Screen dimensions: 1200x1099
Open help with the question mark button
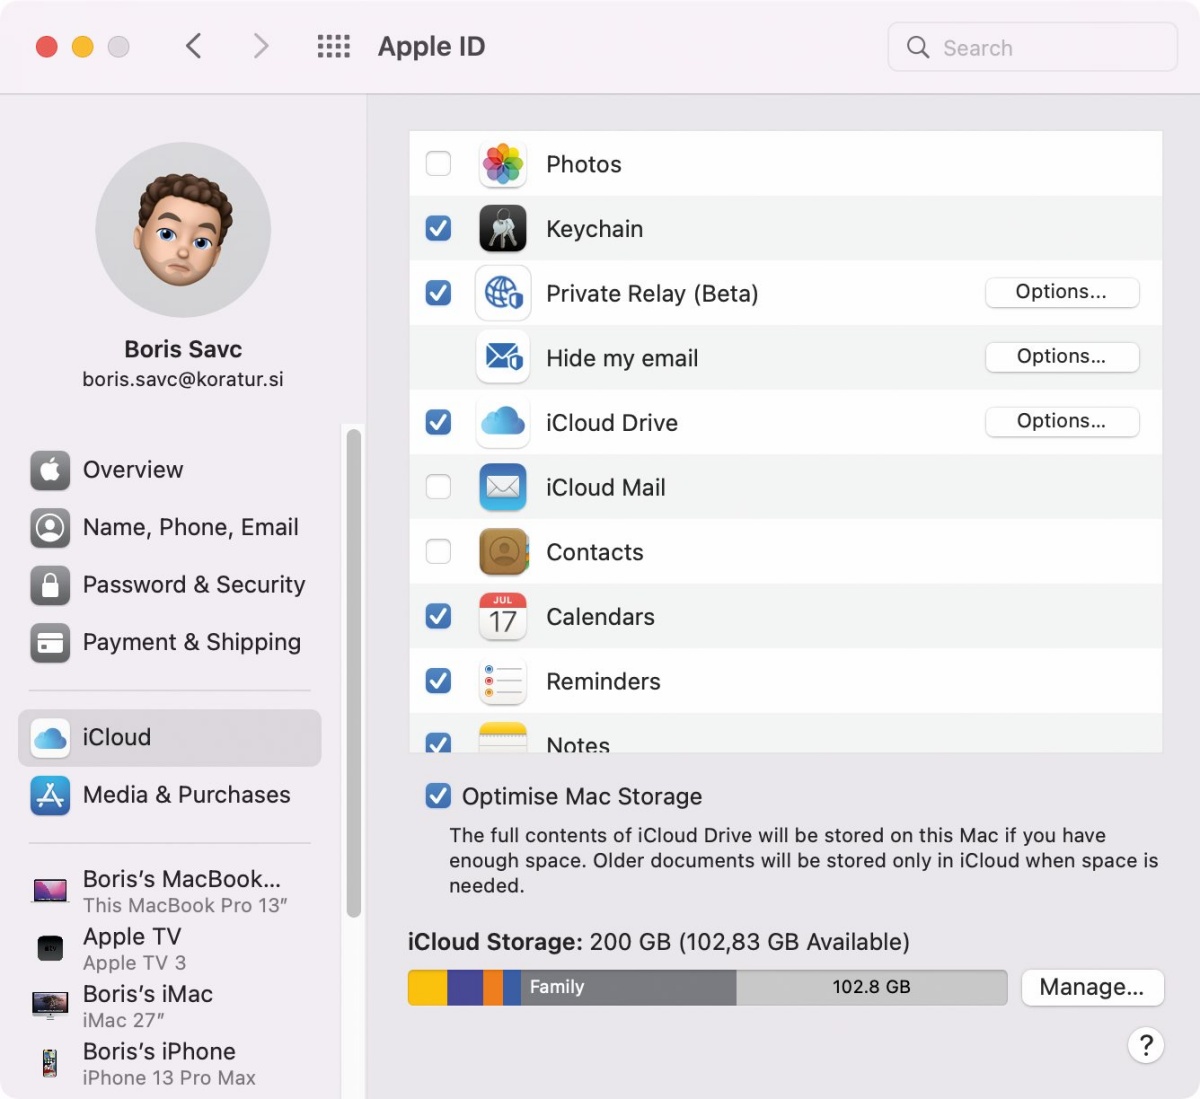click(1146, 1046)
